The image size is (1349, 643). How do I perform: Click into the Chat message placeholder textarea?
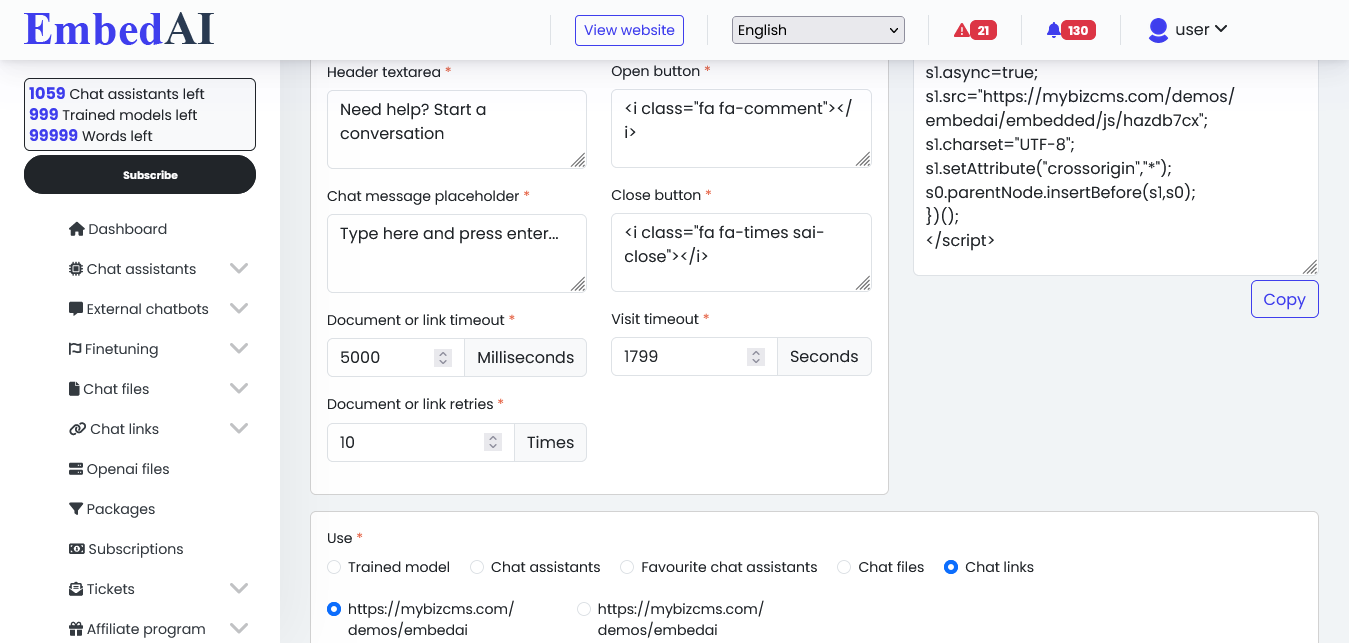(457, 253)
